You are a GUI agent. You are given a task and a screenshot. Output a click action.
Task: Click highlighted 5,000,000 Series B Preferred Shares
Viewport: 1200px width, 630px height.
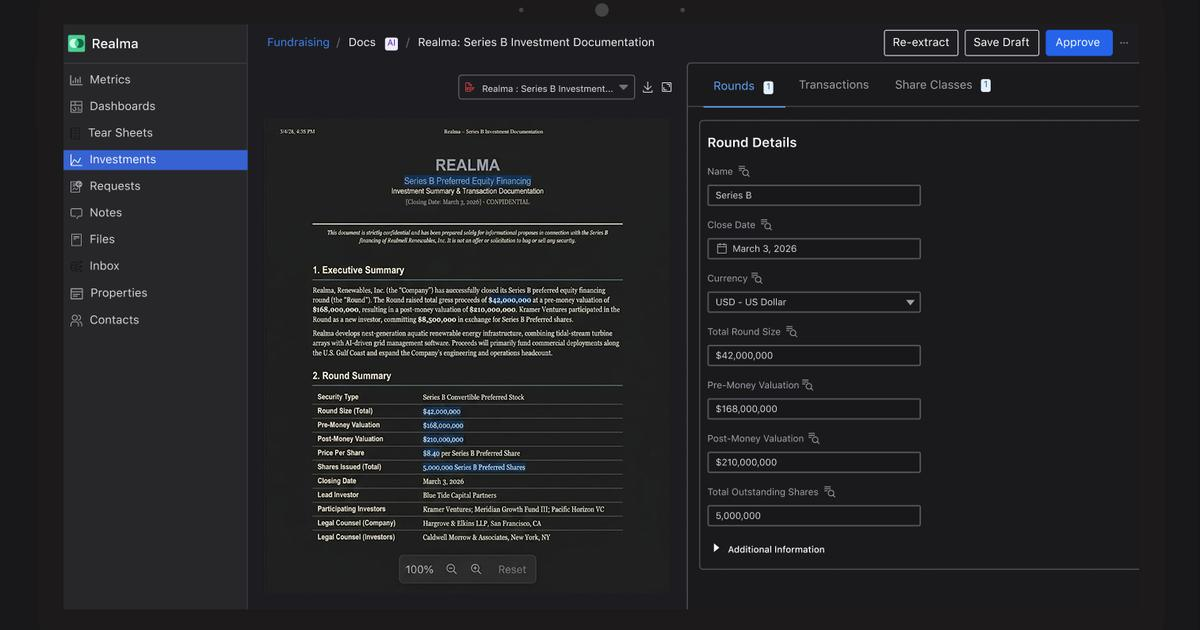pyautogui.click(x=474, y=467)
